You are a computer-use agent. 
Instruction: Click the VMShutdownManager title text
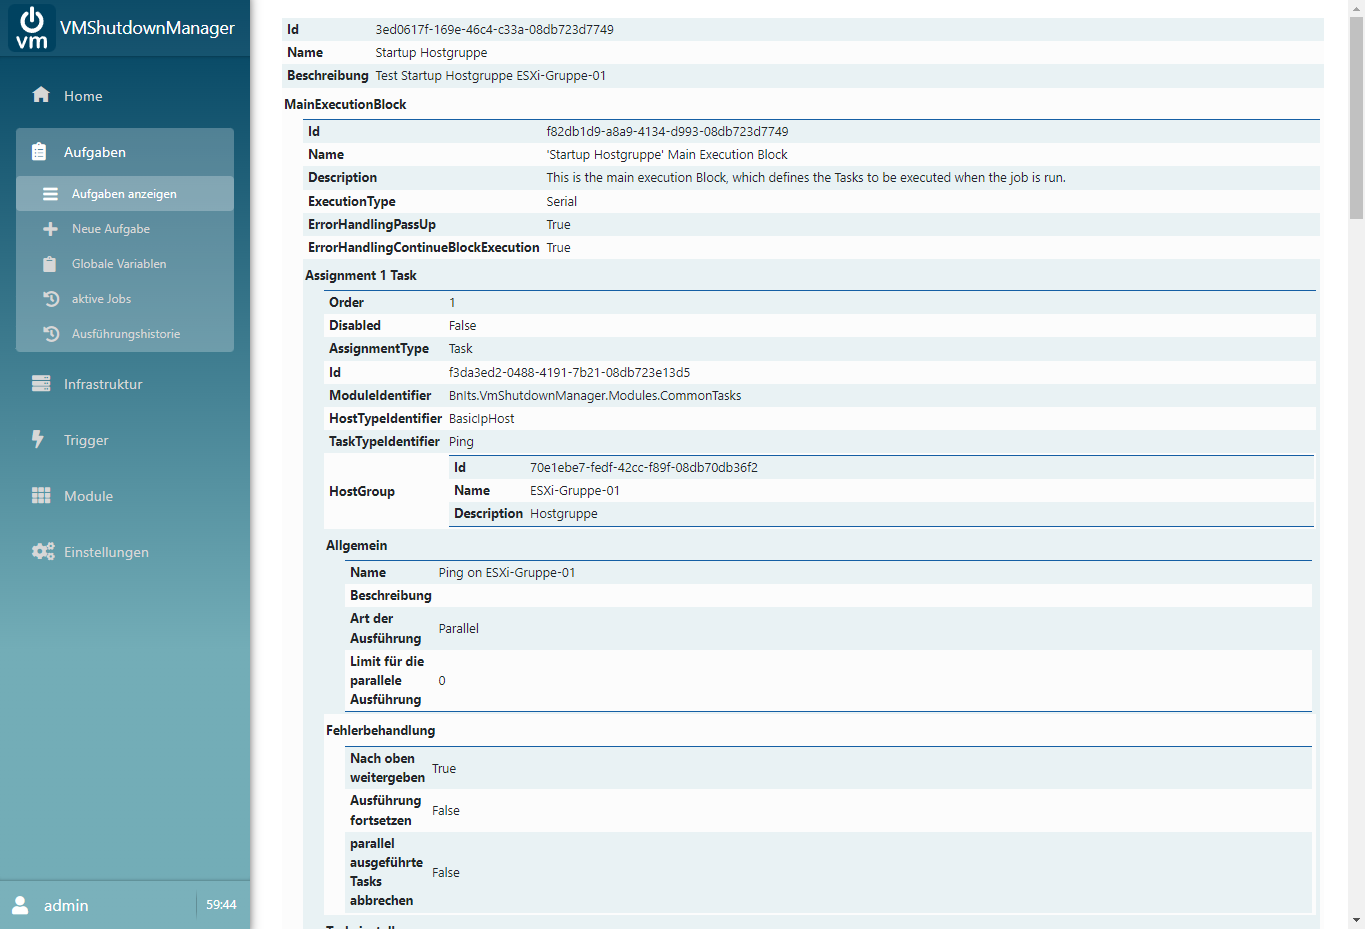click(147, 28)
